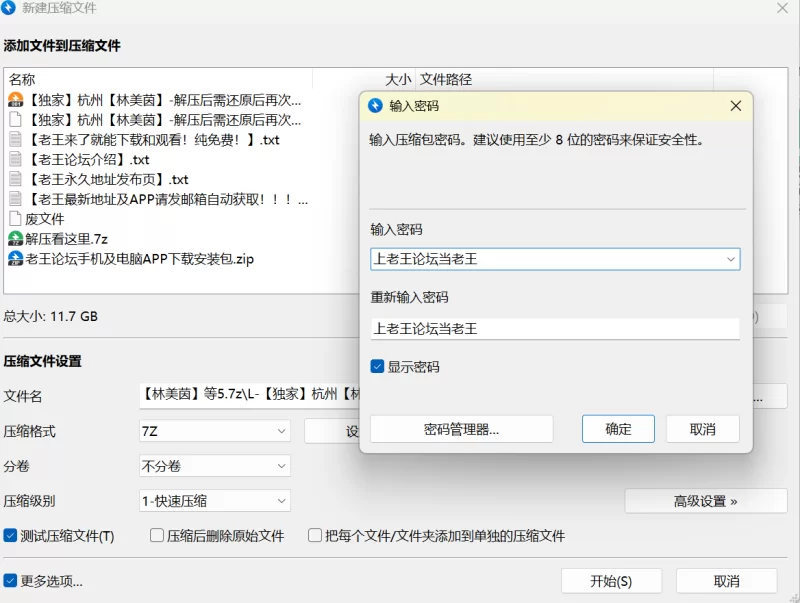This screenshot has height=603, width=800.
Task: Open 密码管理器... button
Action: tap(461, 429)
